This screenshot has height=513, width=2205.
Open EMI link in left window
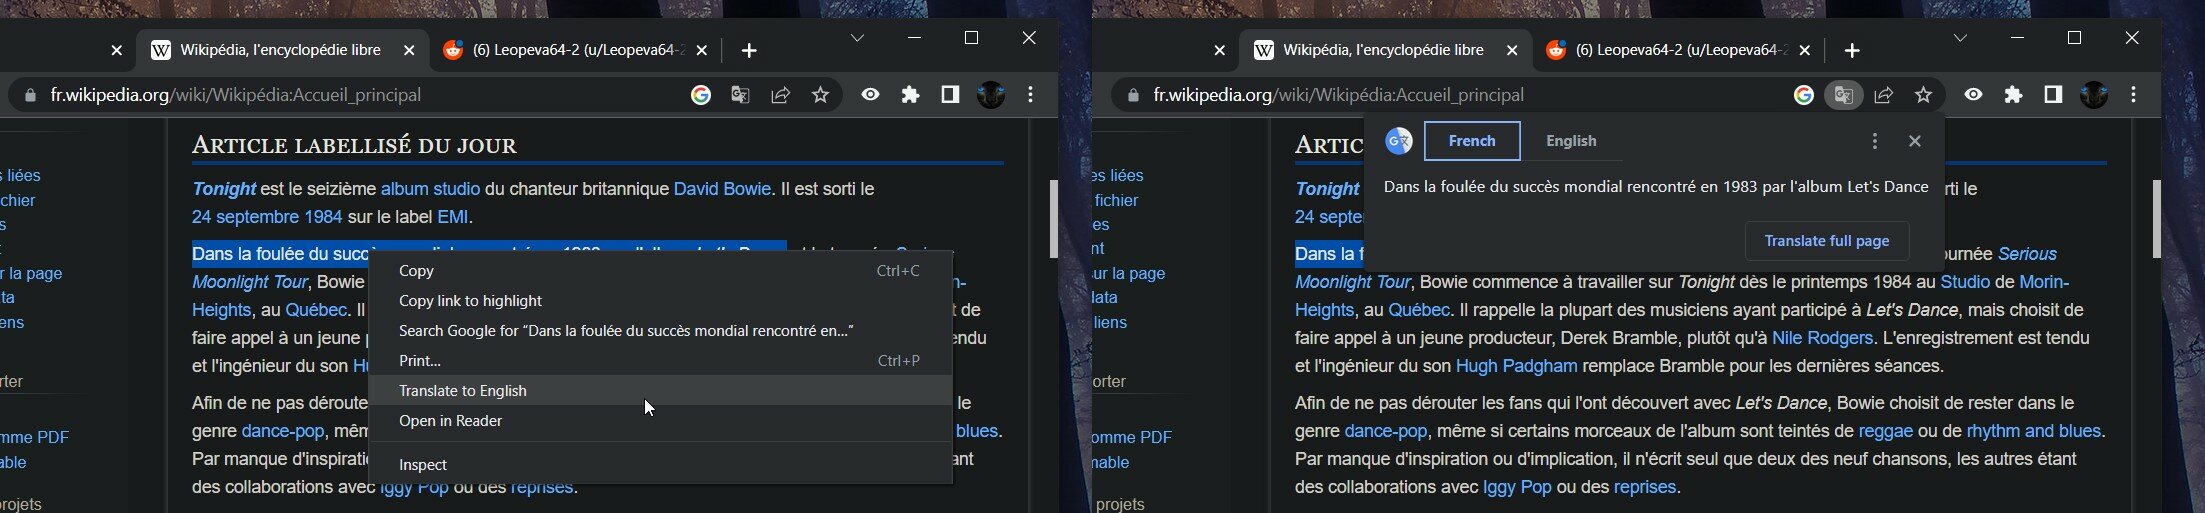point(453,217)
